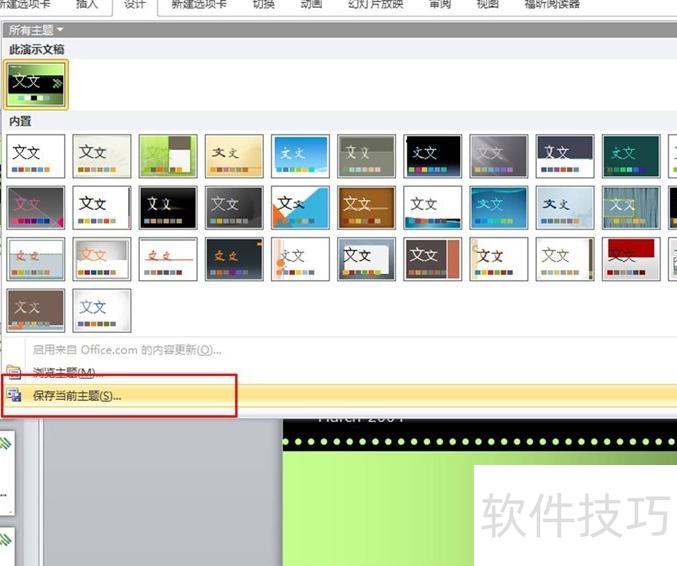The height and width of the screenshot is (566, 677).
Task: Apply the green theme with brown box
Action: point(168,156)
